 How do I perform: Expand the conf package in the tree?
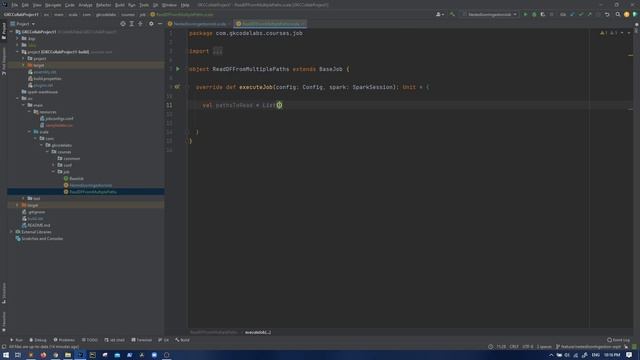click(53, 165)
